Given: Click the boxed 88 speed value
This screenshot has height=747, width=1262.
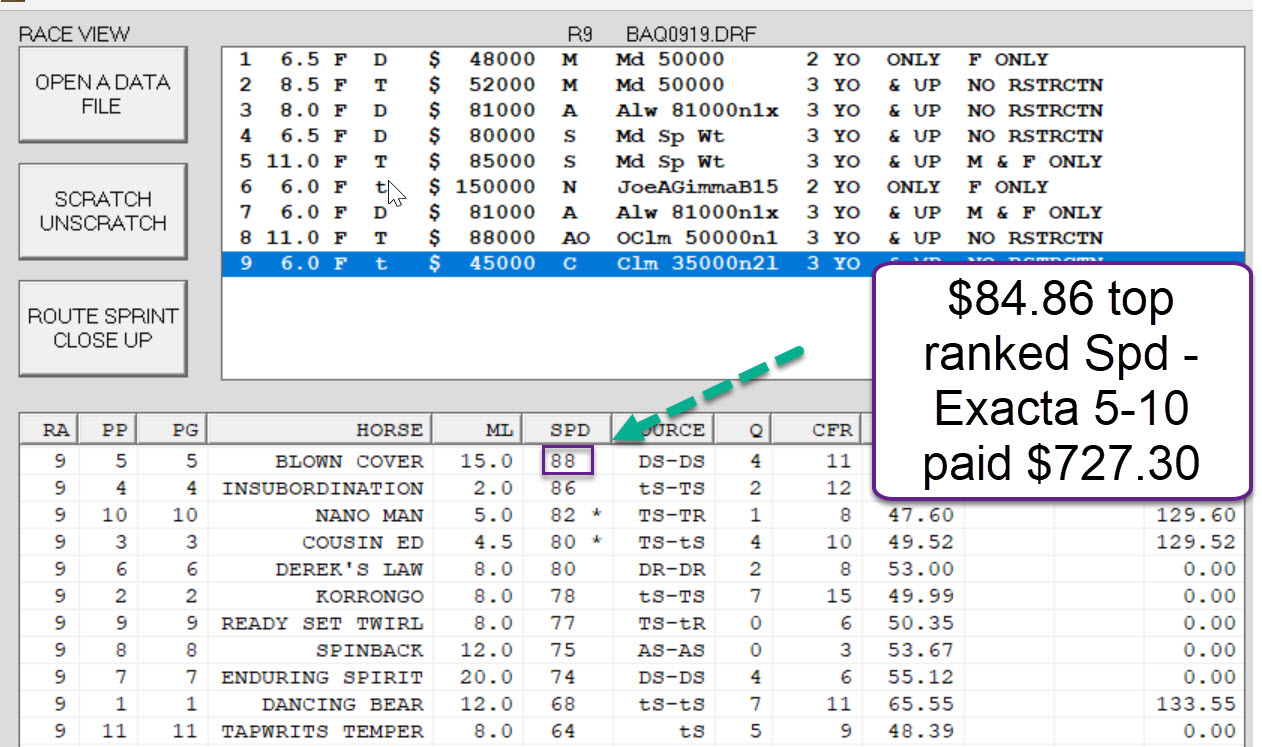Looking at the screenshot, I should click(568, 461).
